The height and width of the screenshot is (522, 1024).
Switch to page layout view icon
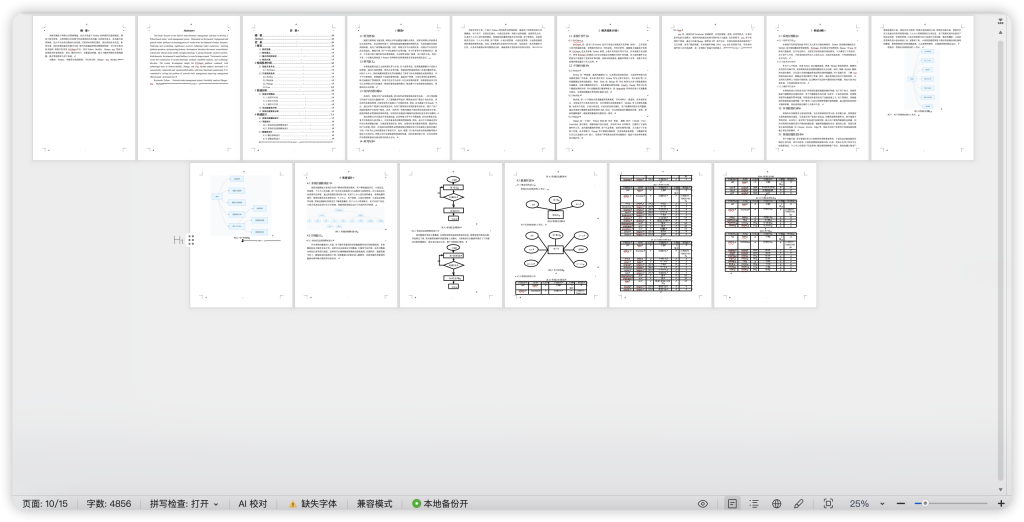click(733, 504)
